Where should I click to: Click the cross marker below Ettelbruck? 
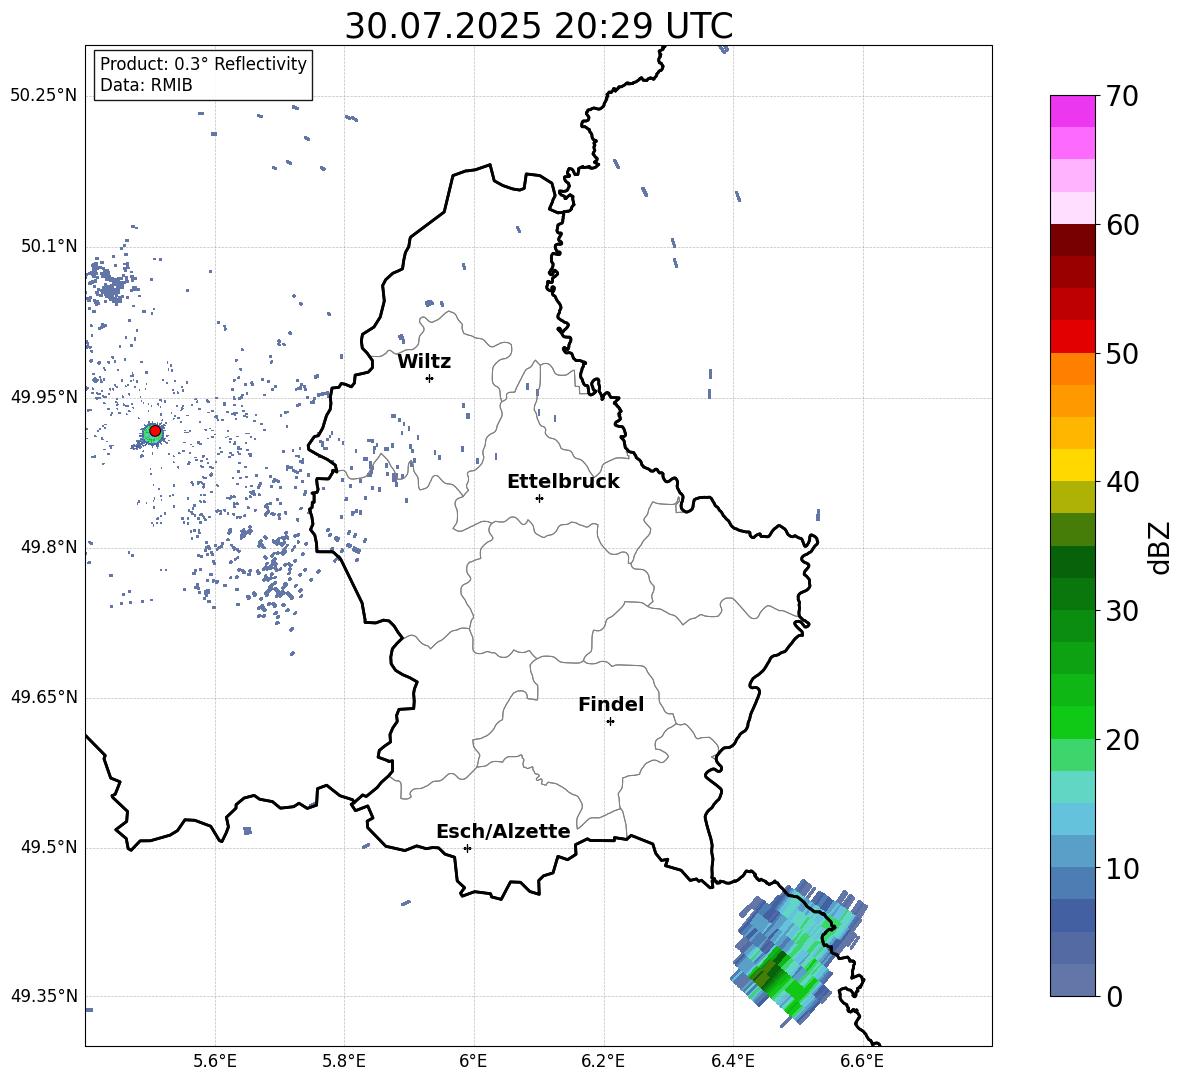[539, 498]
